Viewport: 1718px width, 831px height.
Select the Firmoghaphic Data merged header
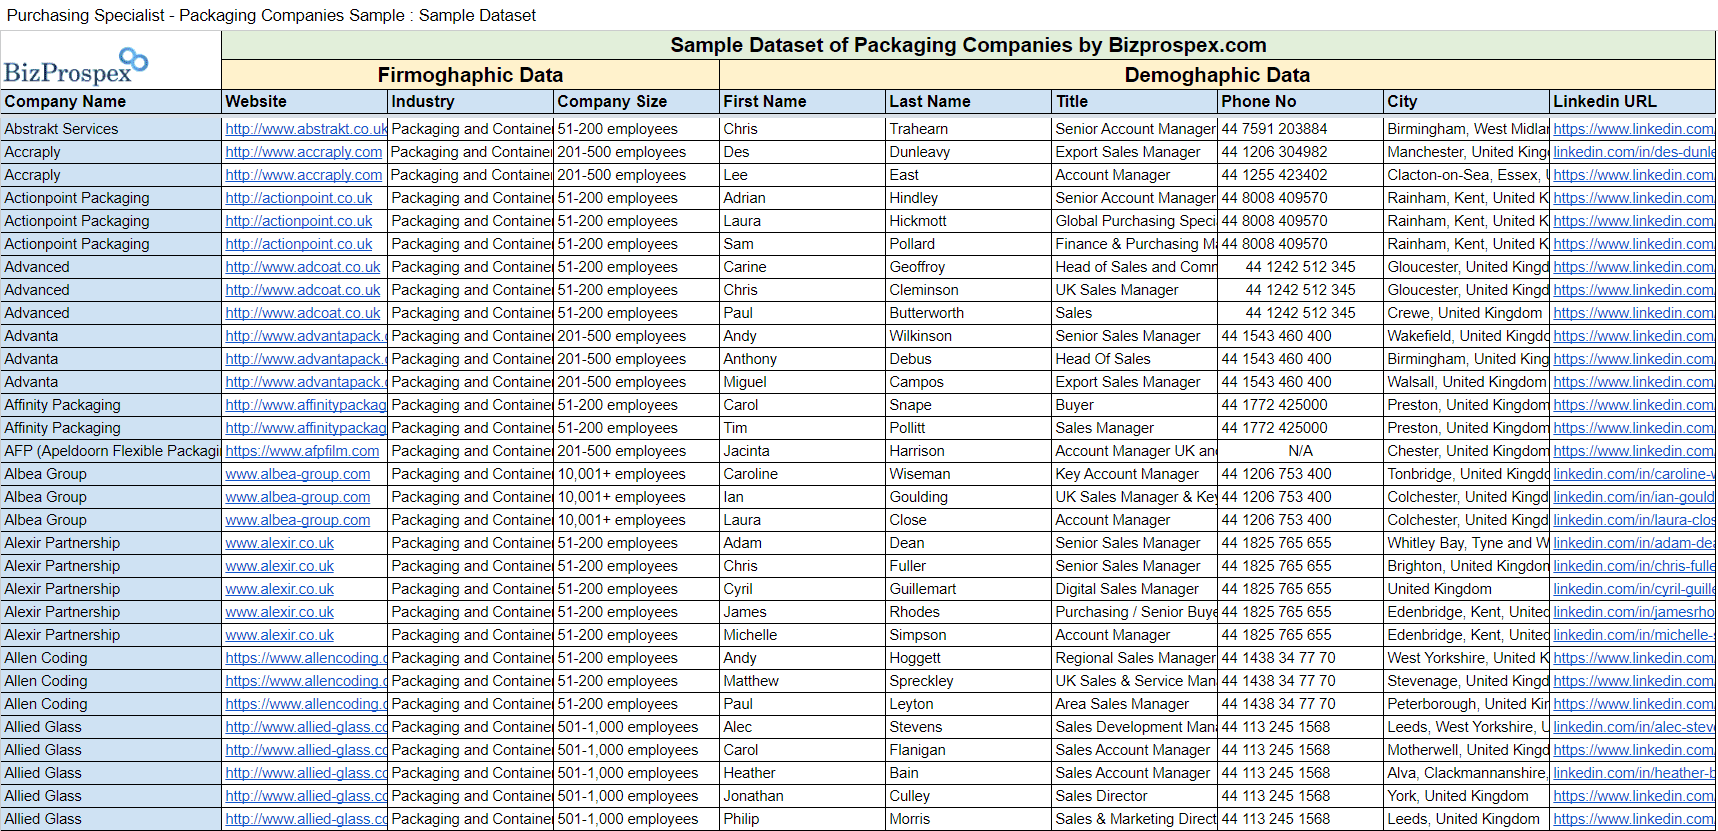470,75
